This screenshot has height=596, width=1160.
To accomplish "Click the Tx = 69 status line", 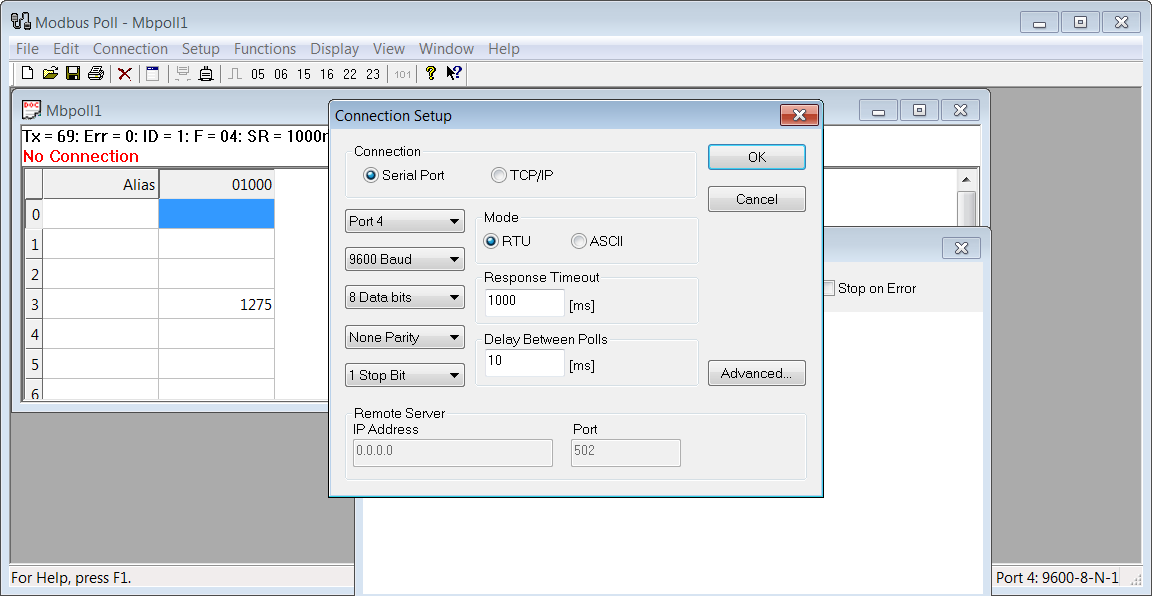I will [x=175, y=137].
